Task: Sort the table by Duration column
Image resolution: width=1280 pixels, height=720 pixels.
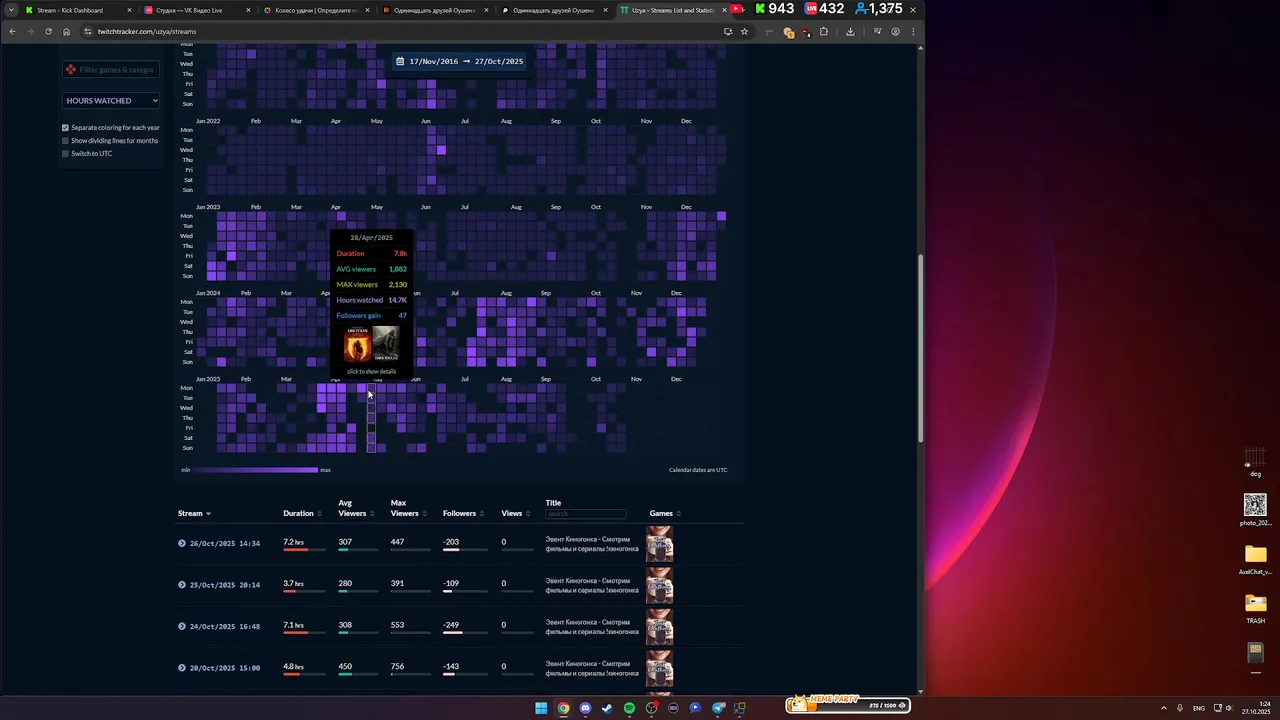Action: [302, 513]
